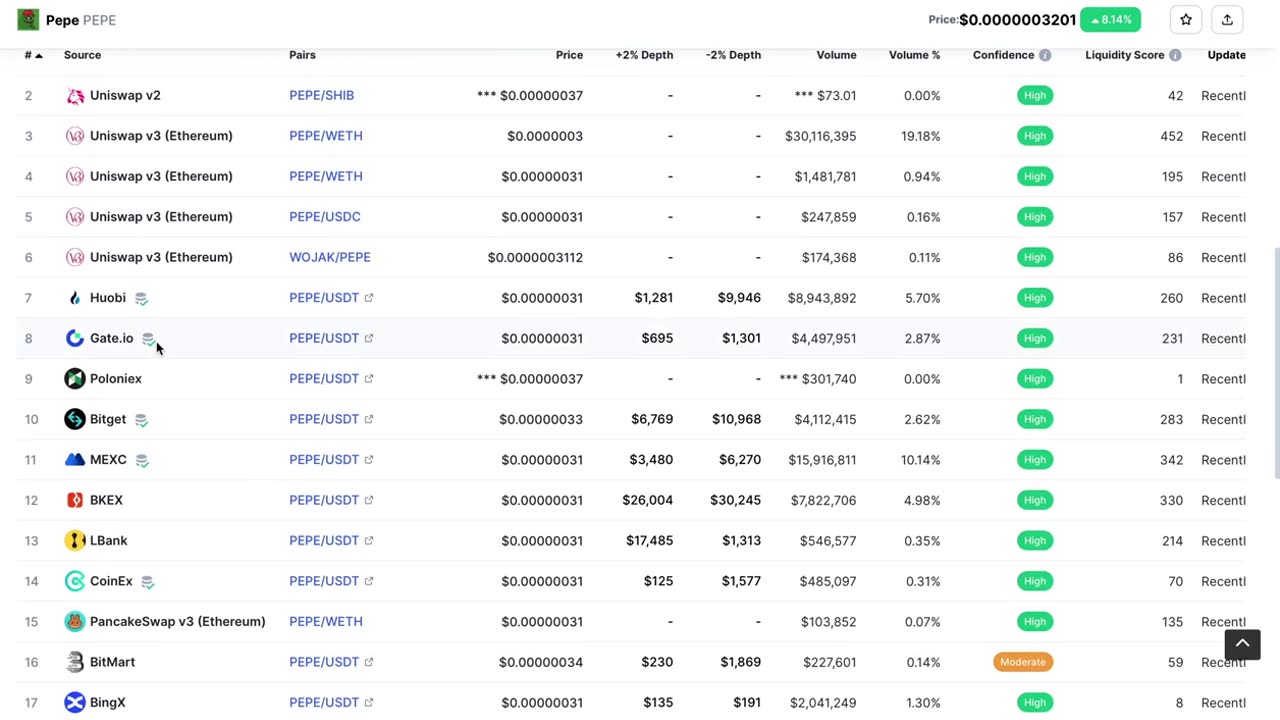Open the PEPE/USDC pair link
Image resolution: width=1280 pixels, height=720 pixels.
(324, 217)
